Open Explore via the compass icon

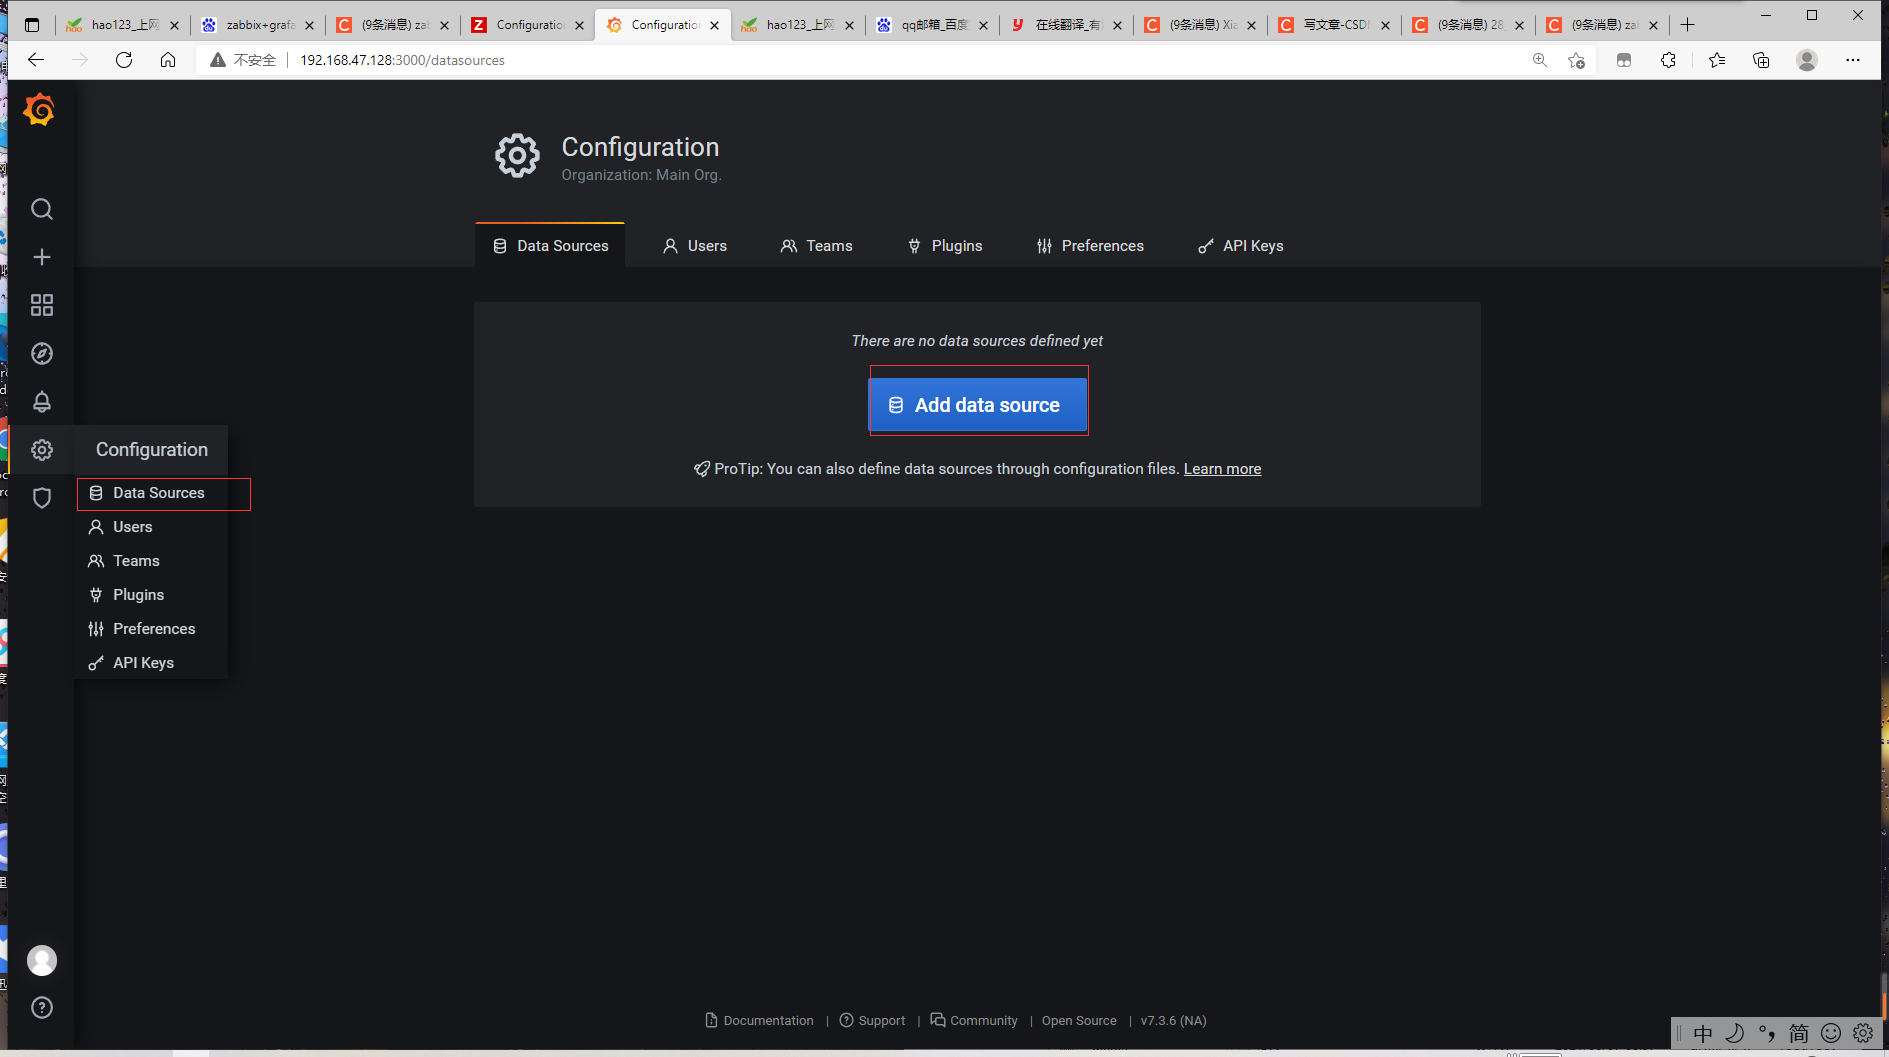42,353
